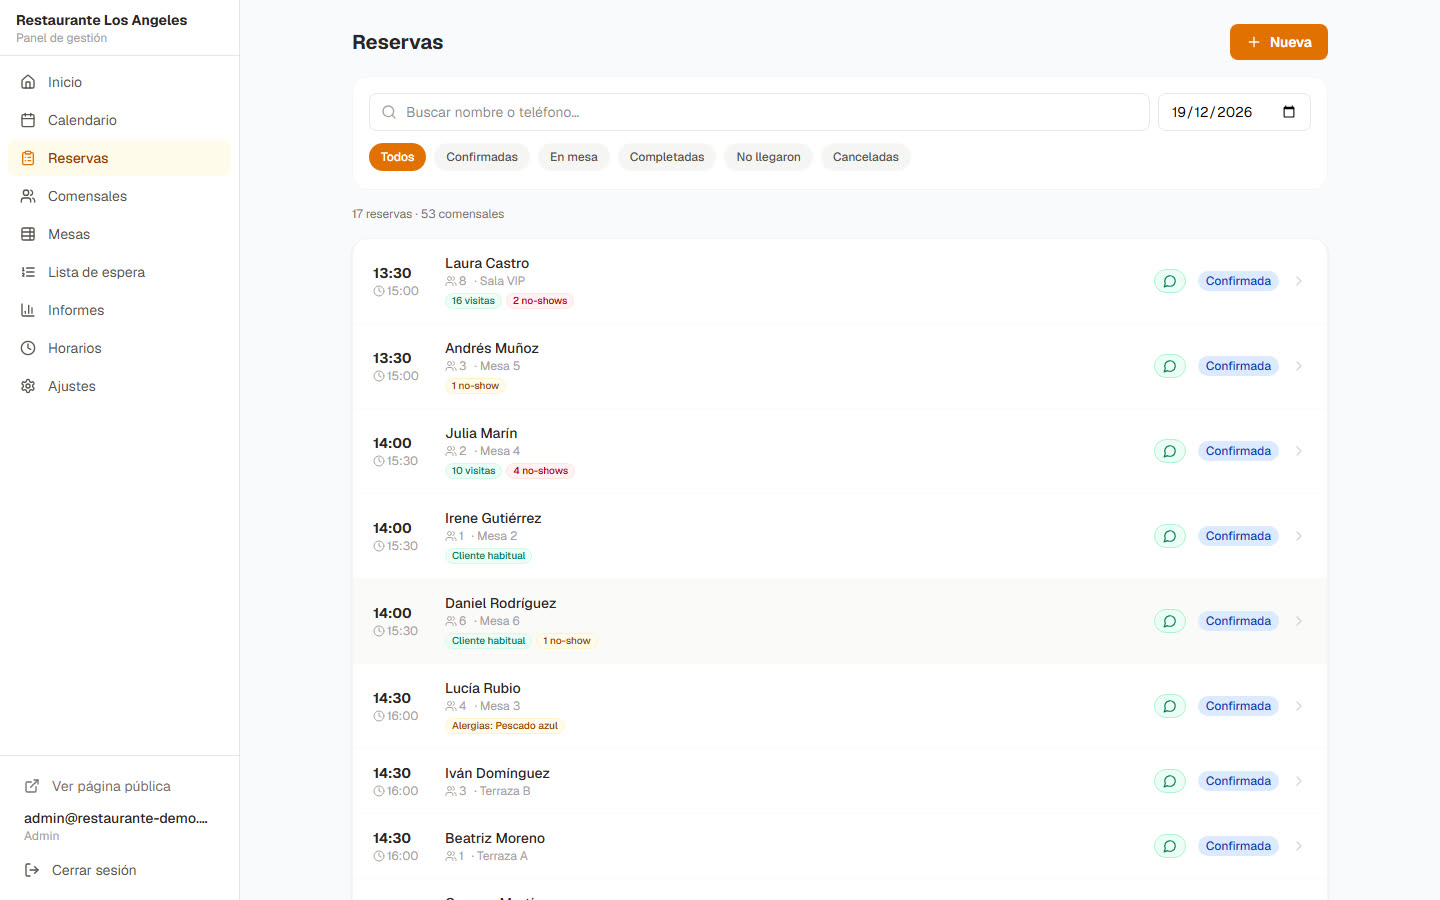Select the Todos filter chip
This screenshot has width=1440, height=900.
pyautogui.click(x=397, y=157)
